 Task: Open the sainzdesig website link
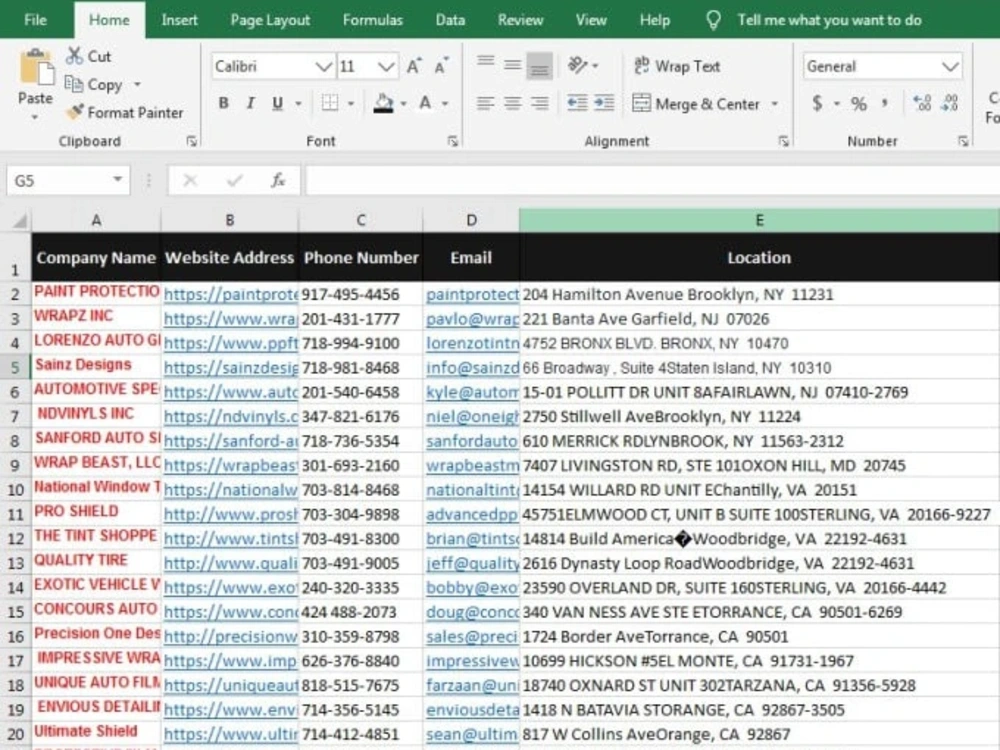[x=230, y=368]
